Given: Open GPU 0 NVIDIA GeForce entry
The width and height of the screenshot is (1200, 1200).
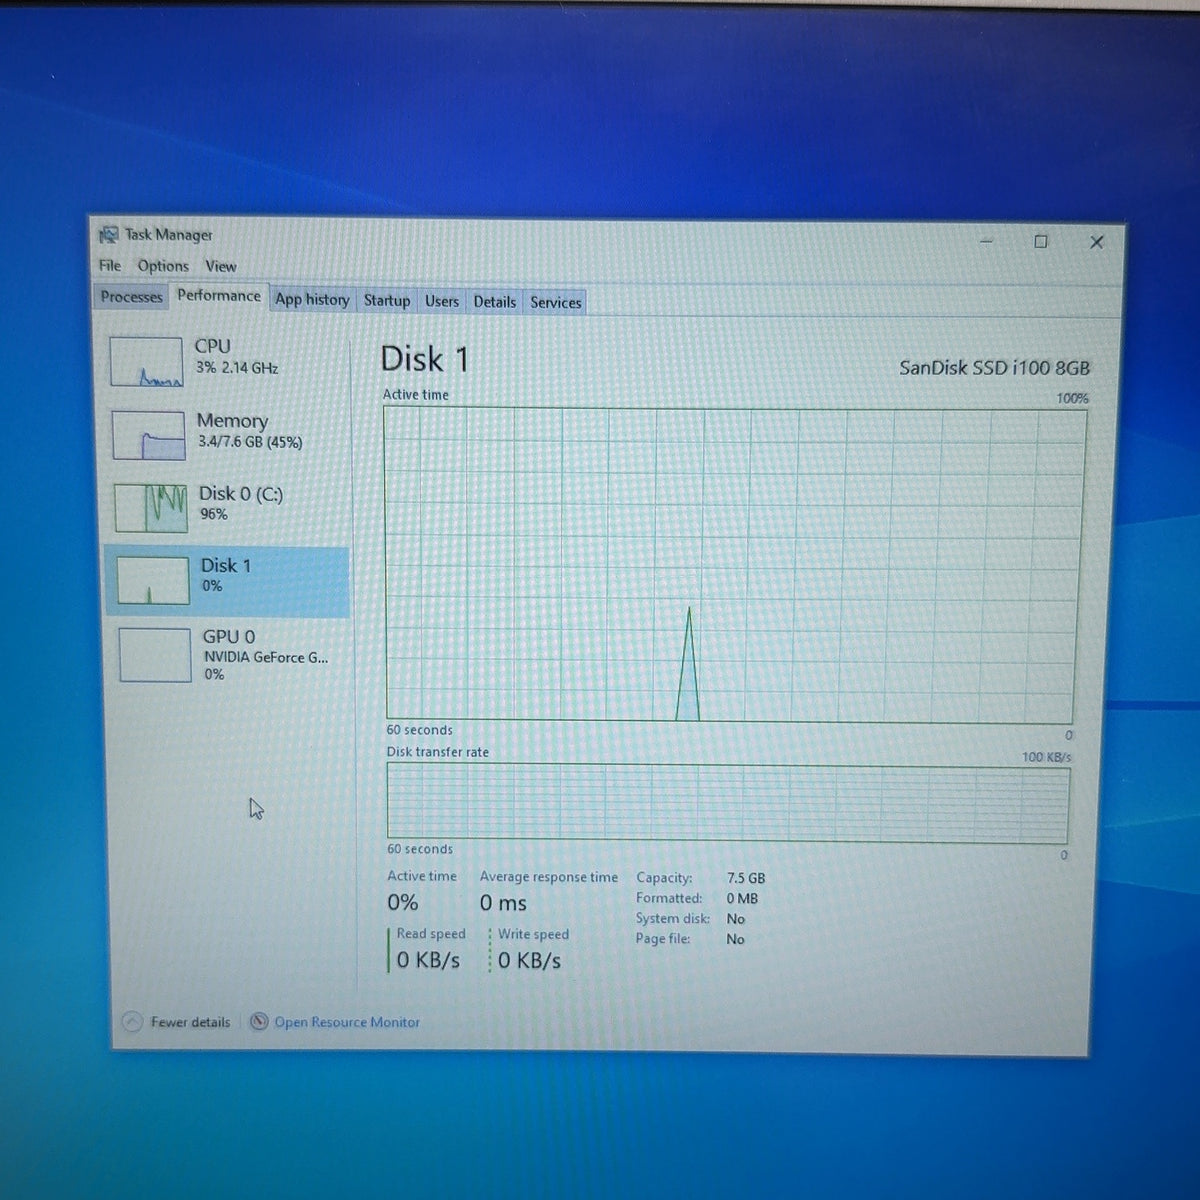Looking at the screenshot, I should pyautogui.click(x=228, y=655).
